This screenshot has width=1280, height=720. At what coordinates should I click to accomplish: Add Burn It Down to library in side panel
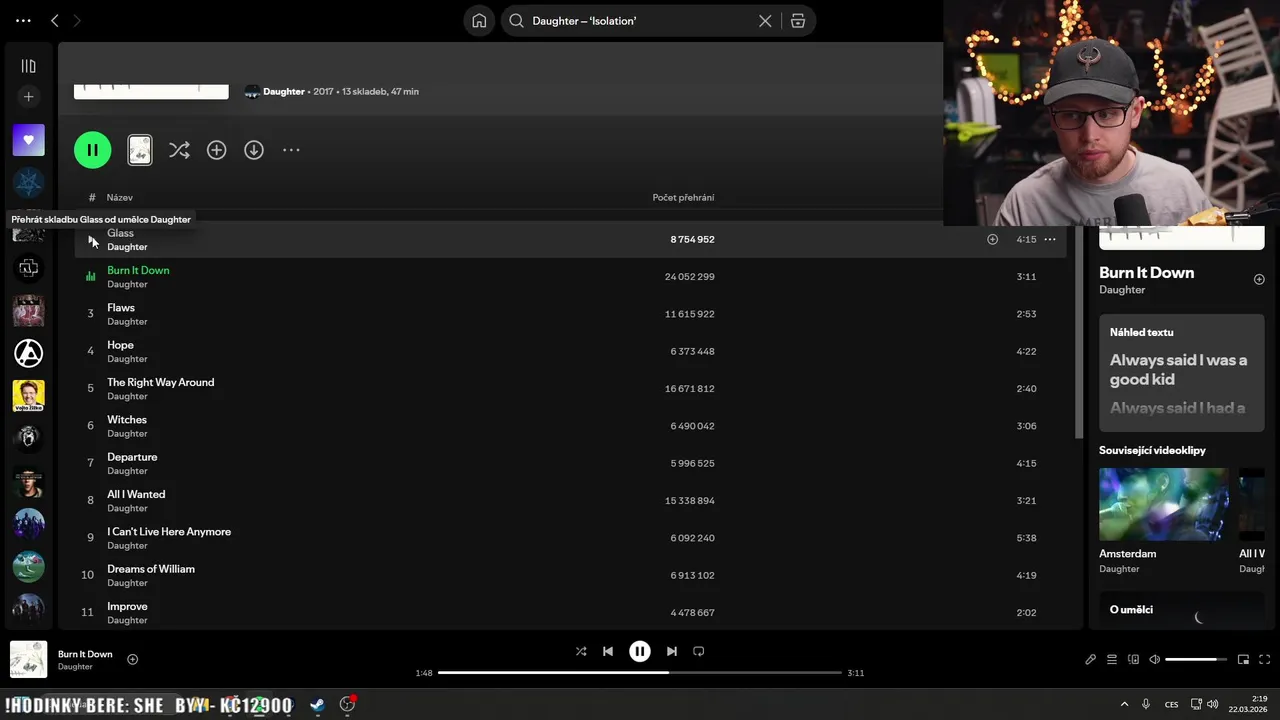(1259, 280)
